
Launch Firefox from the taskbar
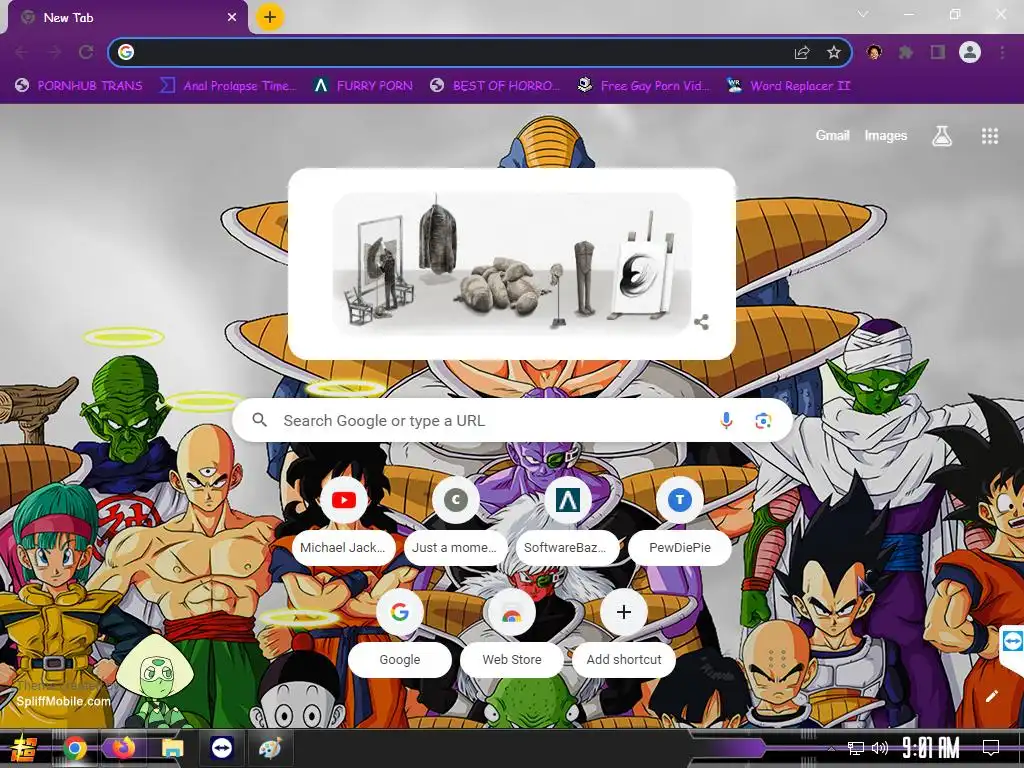point(123,748)
